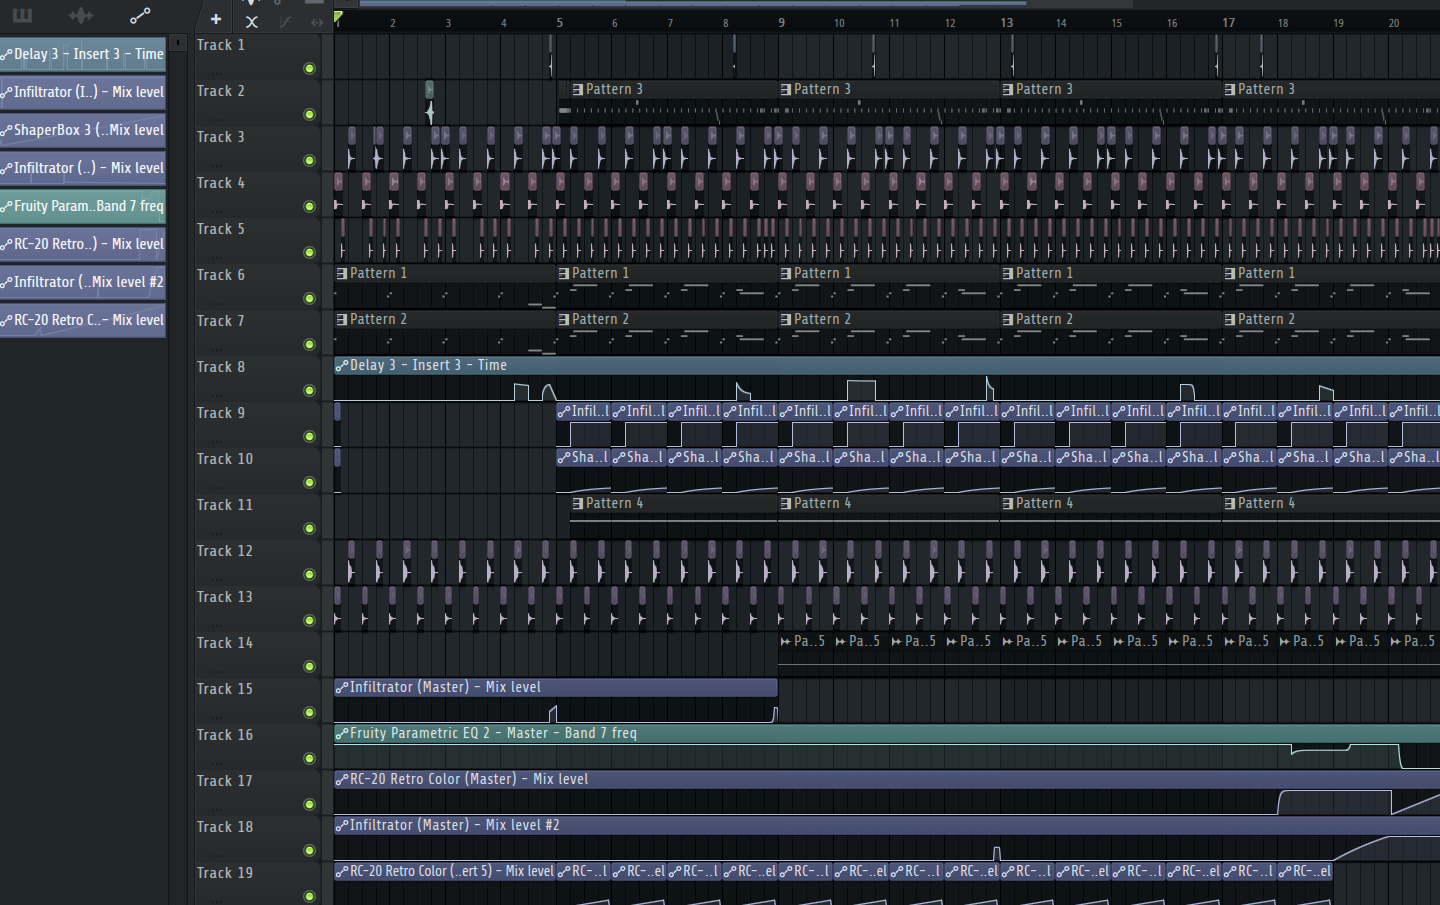
Task: Show automation clips with the node-line icon
Action: (140, 15)
